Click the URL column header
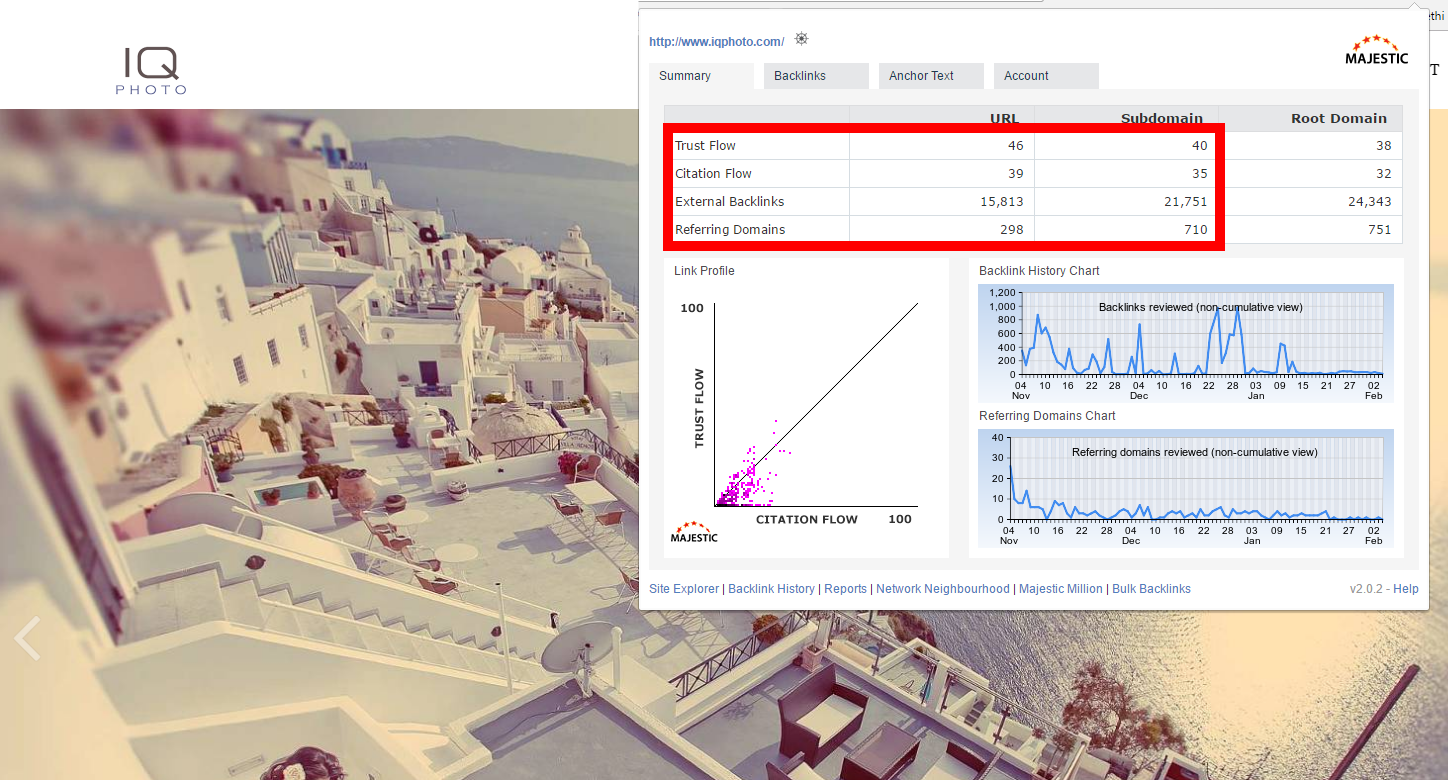1448x780 pixels. coord(1004,118)
